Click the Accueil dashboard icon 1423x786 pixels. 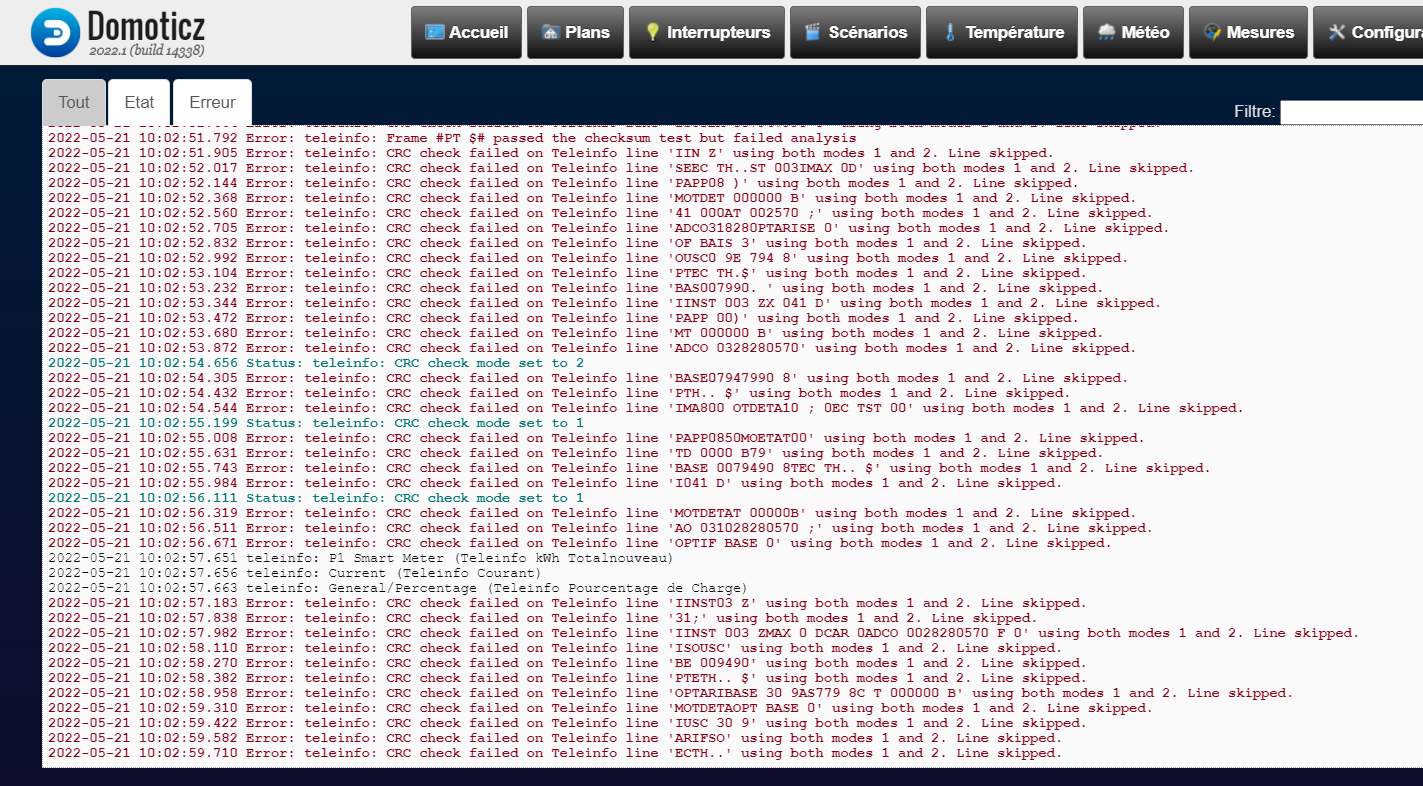(435, 32)
